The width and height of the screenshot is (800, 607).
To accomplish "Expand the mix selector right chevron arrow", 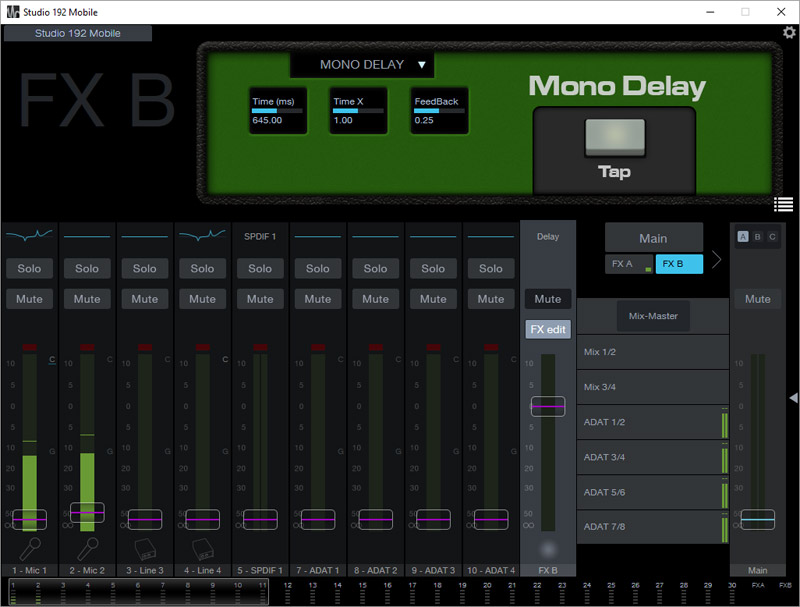I will click(716, 260).
